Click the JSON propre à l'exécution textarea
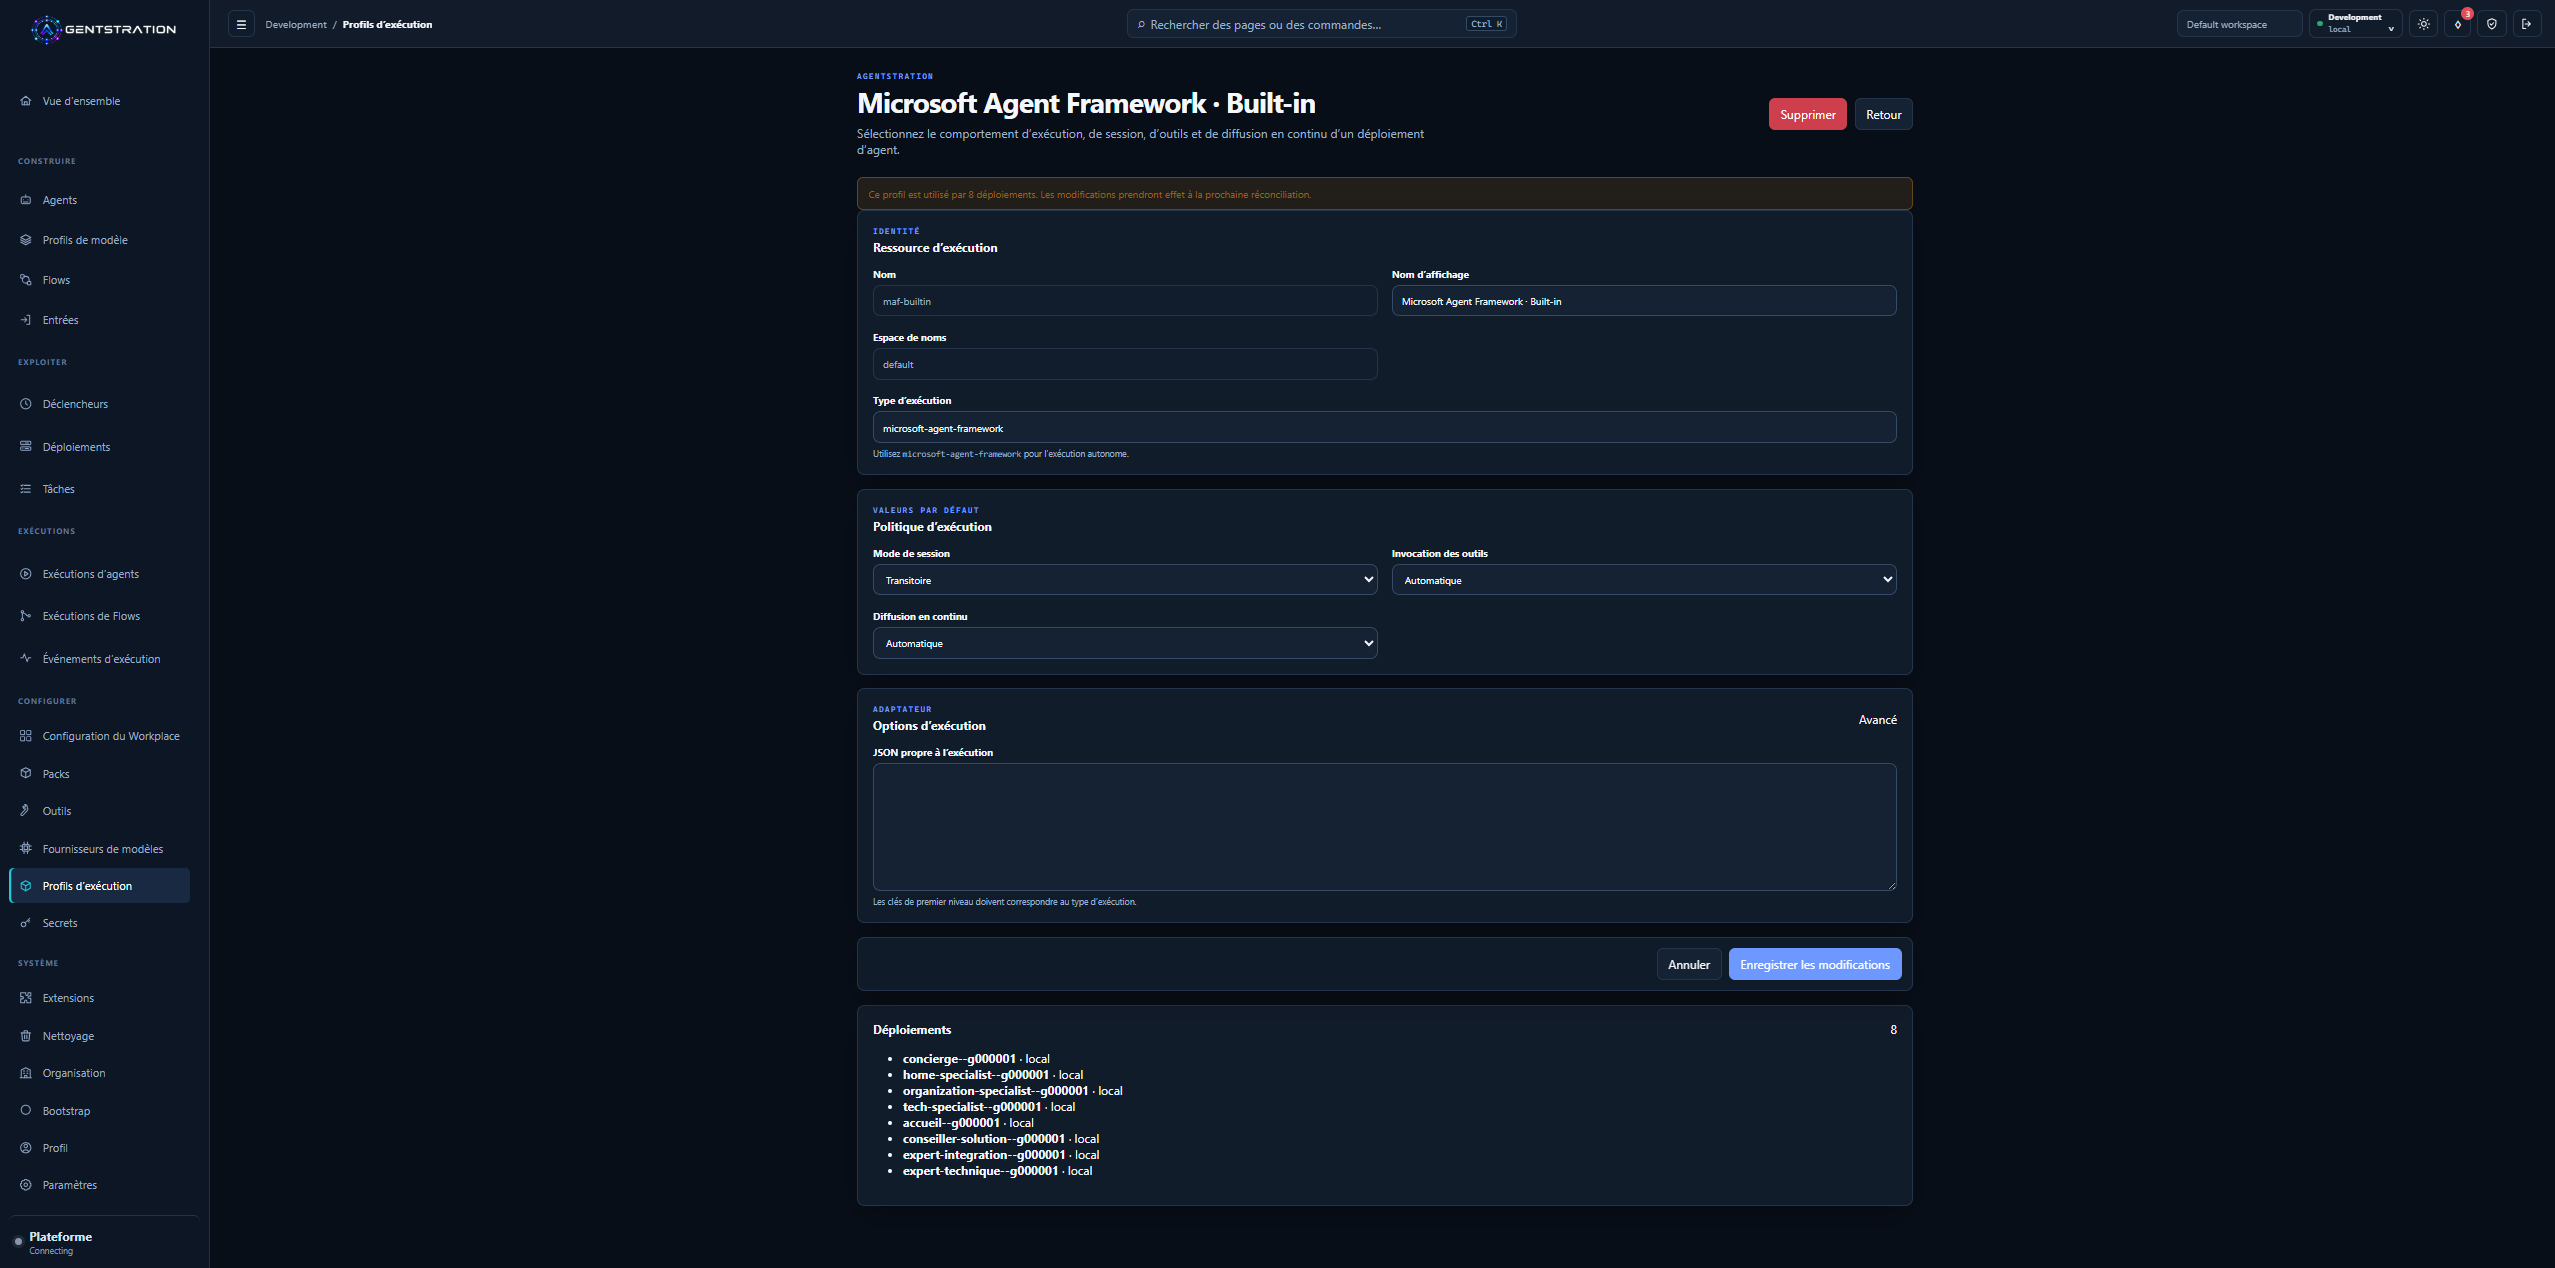This screenshot has width=2555, height=1268. pyautogui.click(x=1384, y=827)
